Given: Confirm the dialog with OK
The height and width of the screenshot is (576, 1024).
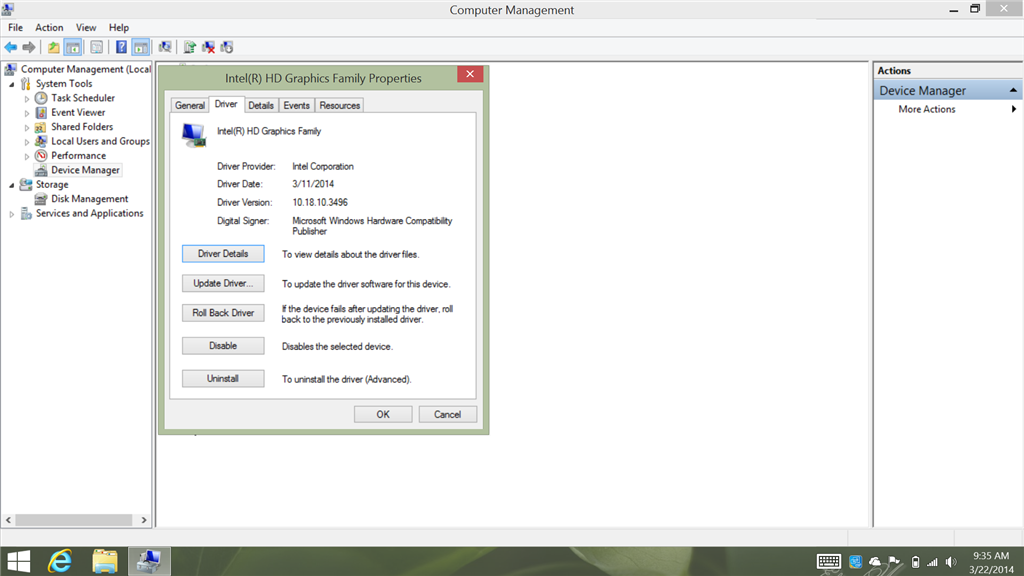Looking at the screenshot, I should (383, 414).
